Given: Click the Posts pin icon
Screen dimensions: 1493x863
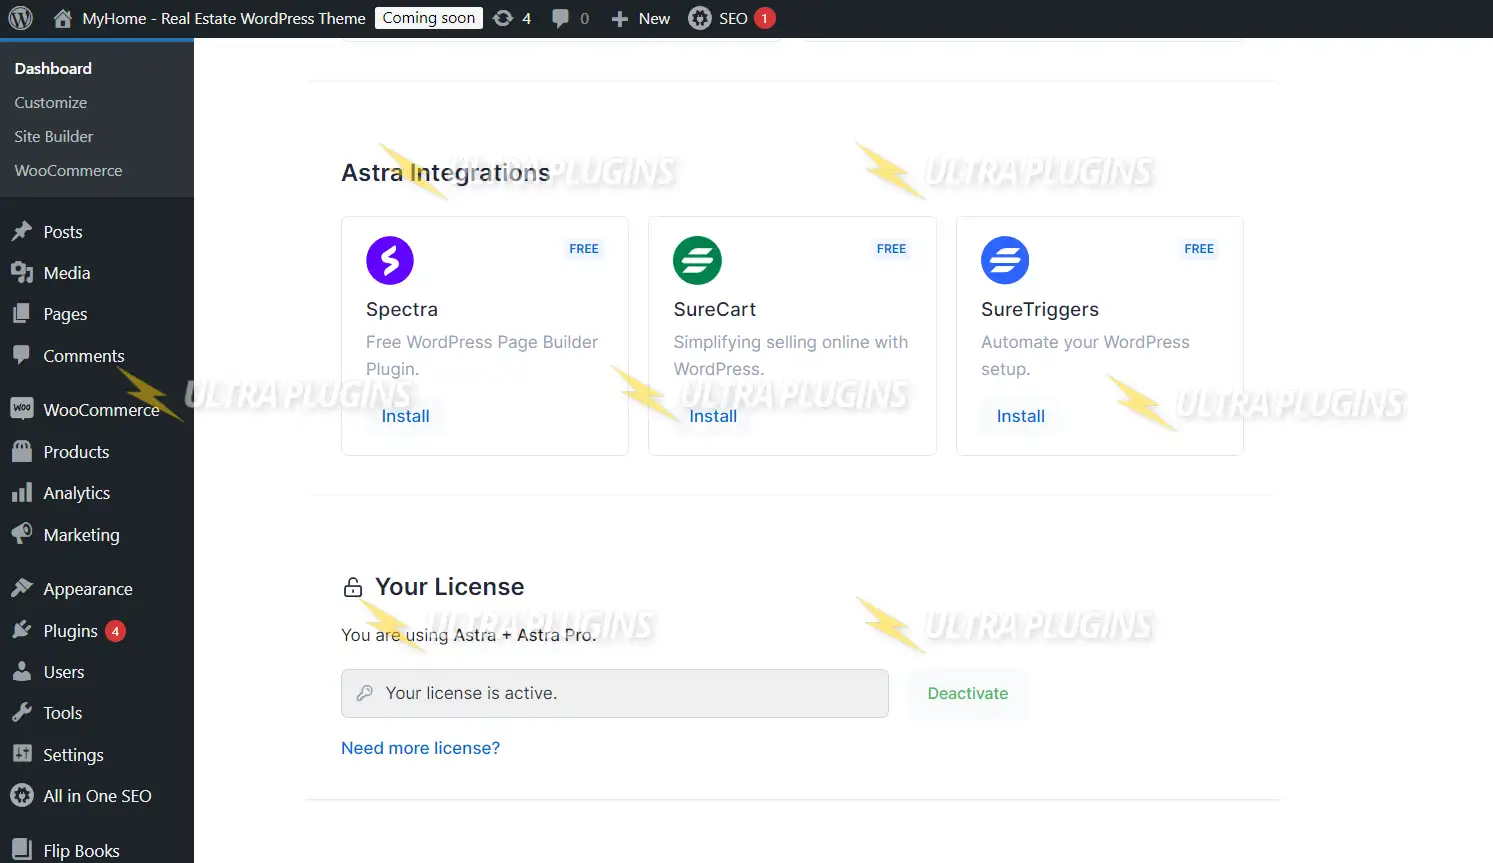Looking at the screenshot, I should (22, 231).
